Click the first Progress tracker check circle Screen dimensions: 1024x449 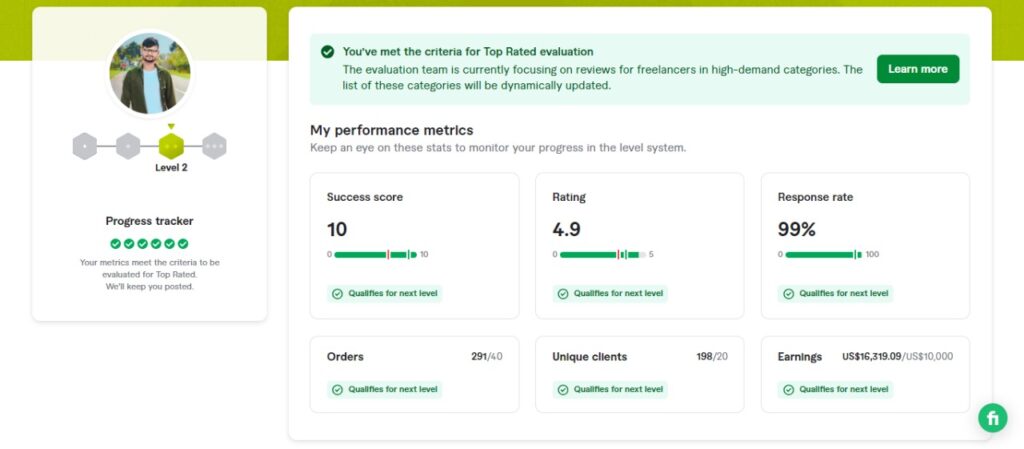[116, 243]
